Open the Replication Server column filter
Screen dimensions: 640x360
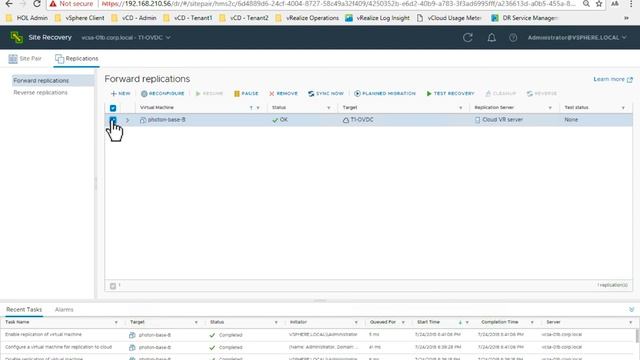pos(550,108)
